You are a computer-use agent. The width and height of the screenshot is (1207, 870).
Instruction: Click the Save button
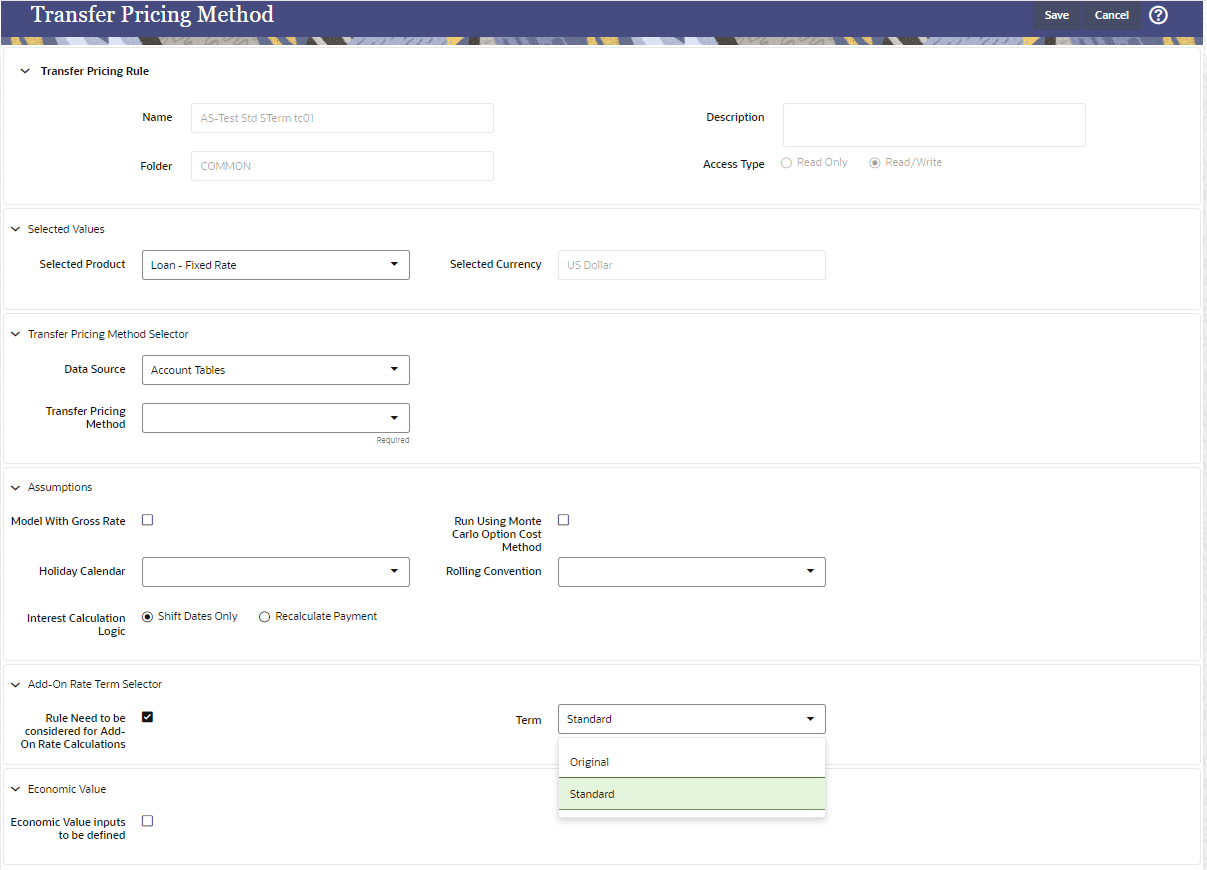click(1057, 15)
